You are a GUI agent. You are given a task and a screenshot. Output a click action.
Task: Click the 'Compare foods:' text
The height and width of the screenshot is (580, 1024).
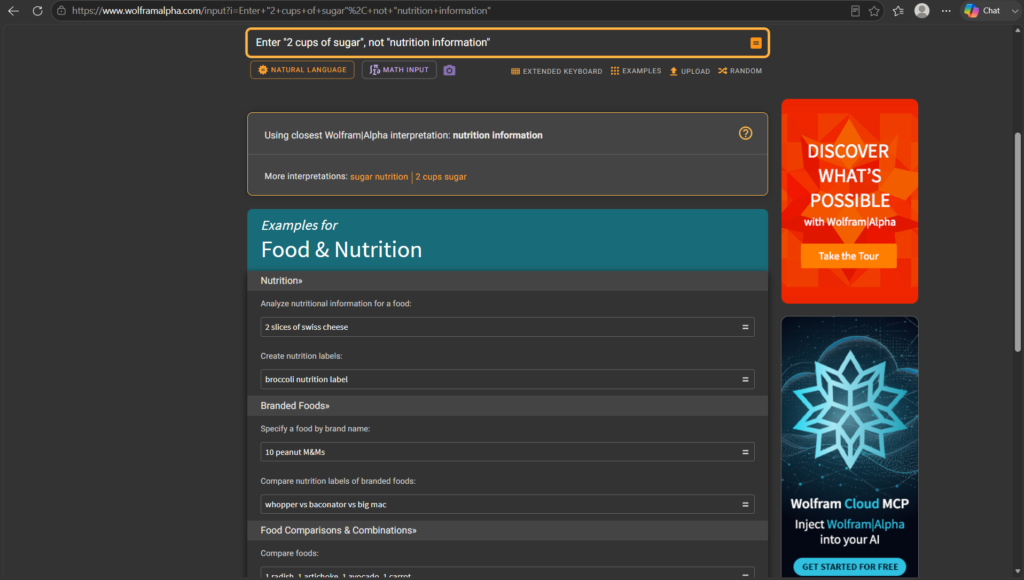coord(289,553)
